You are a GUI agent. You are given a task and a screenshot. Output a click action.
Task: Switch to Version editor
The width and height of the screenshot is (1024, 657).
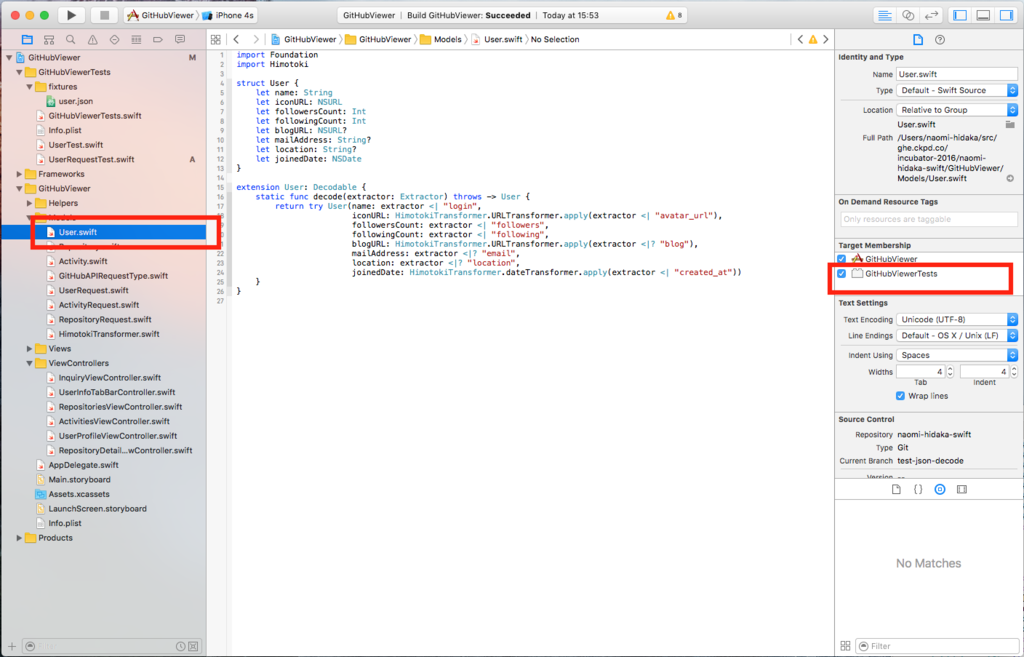tap(931, 15)
